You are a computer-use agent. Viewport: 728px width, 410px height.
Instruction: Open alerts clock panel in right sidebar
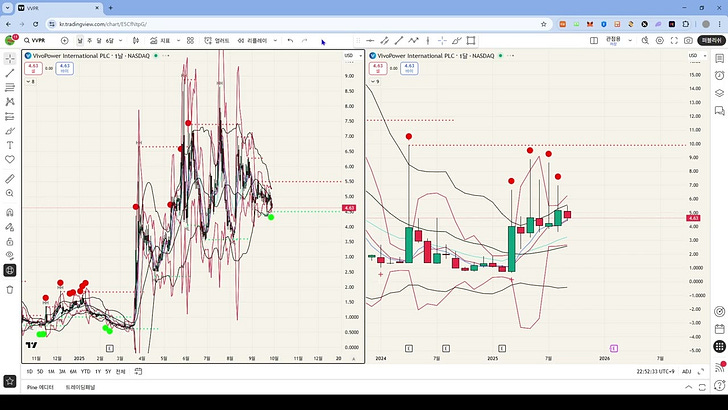coord(720,76)
